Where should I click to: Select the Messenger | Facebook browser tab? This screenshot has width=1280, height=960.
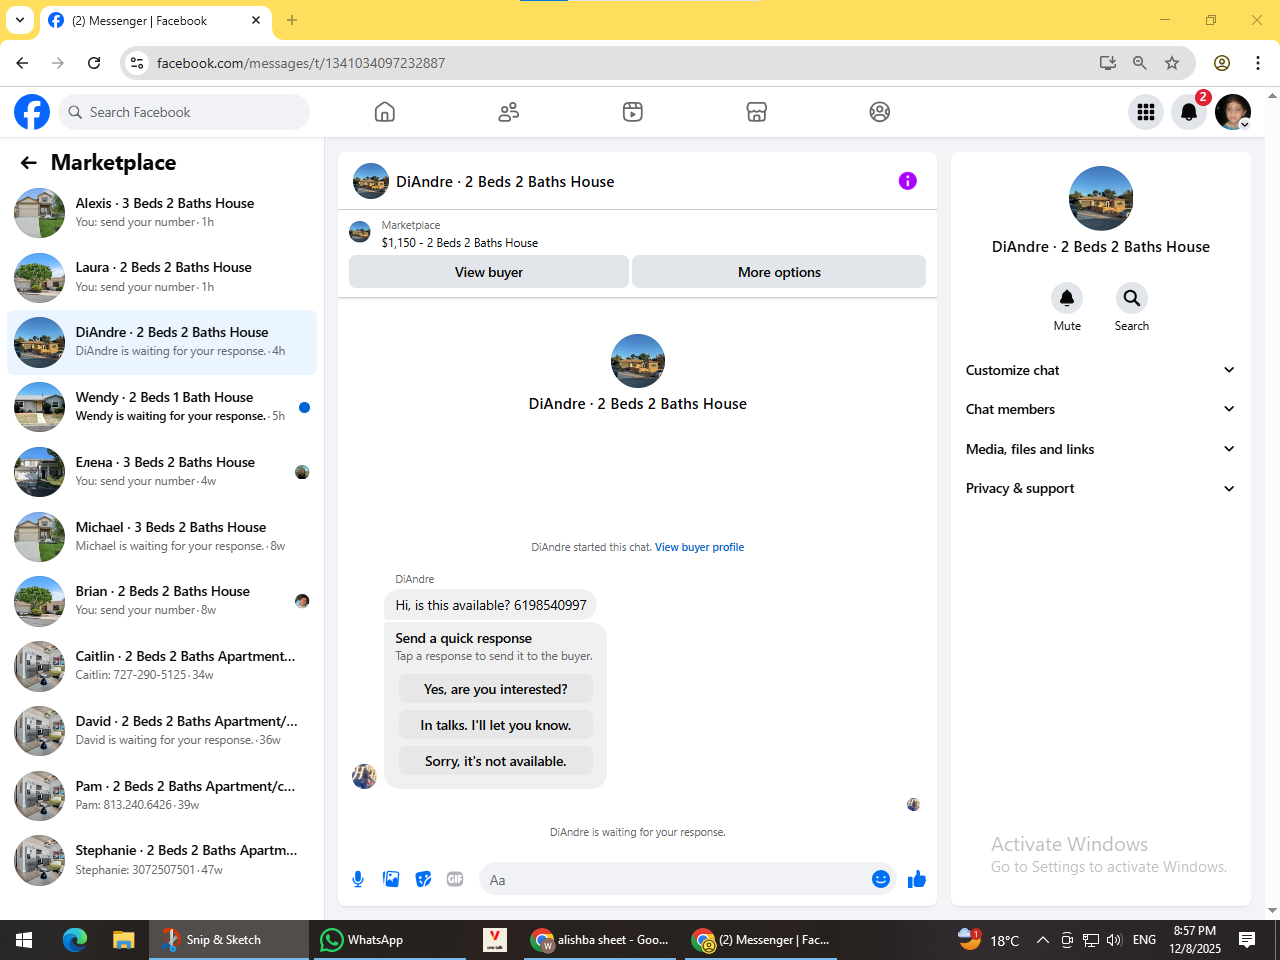pyautogui.click(x=155, y=20)
